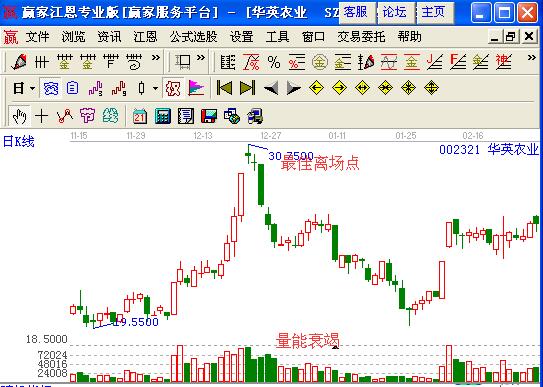Click the 002321 华英农业 stock label
This screenshot has height=387, width=543.
[489, 150]
